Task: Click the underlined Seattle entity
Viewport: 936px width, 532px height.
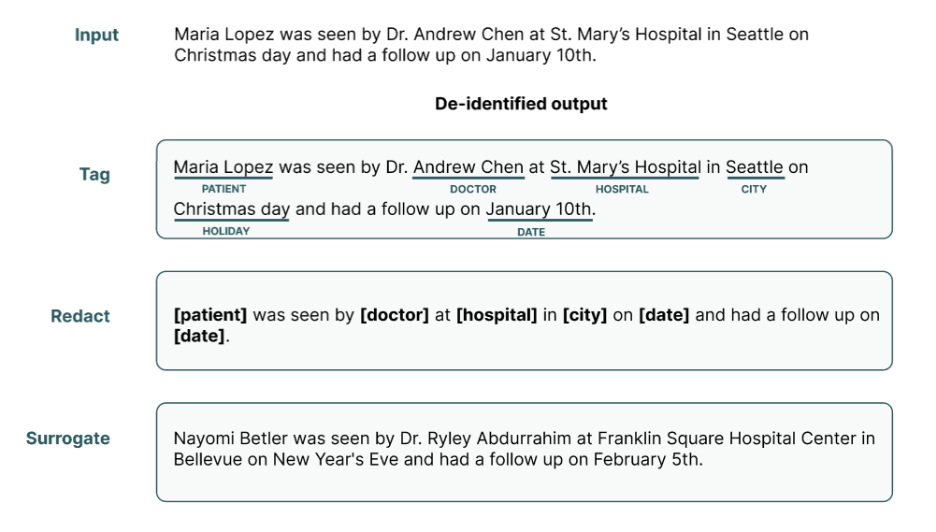Action: coord(755,168)
